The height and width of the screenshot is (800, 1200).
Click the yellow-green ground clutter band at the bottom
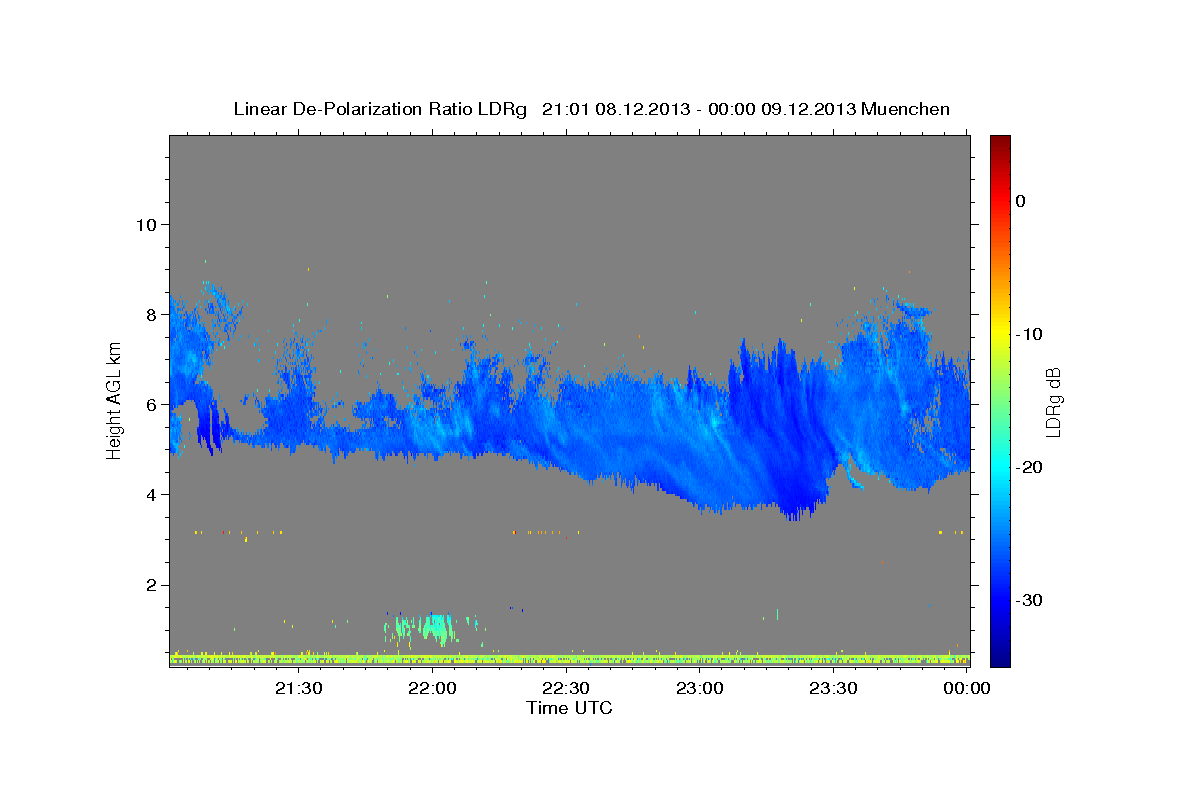point(569,660)
